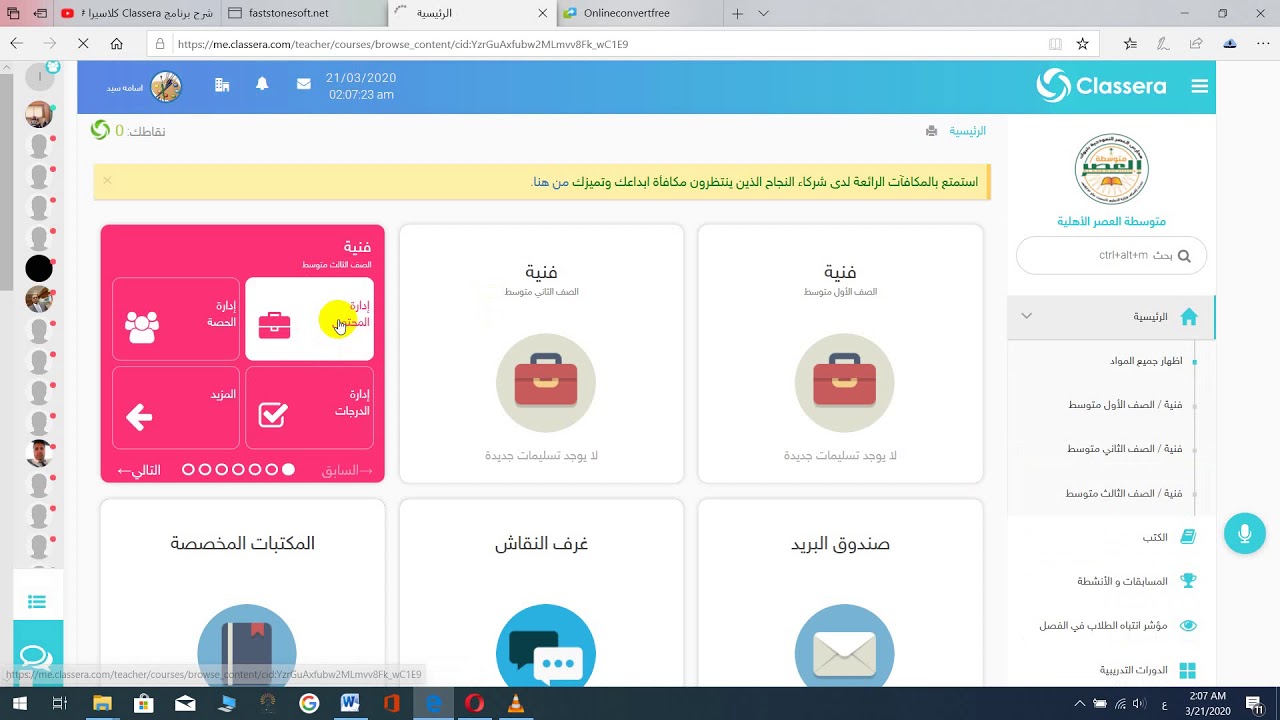Click the search magnifier icon

1184,256
